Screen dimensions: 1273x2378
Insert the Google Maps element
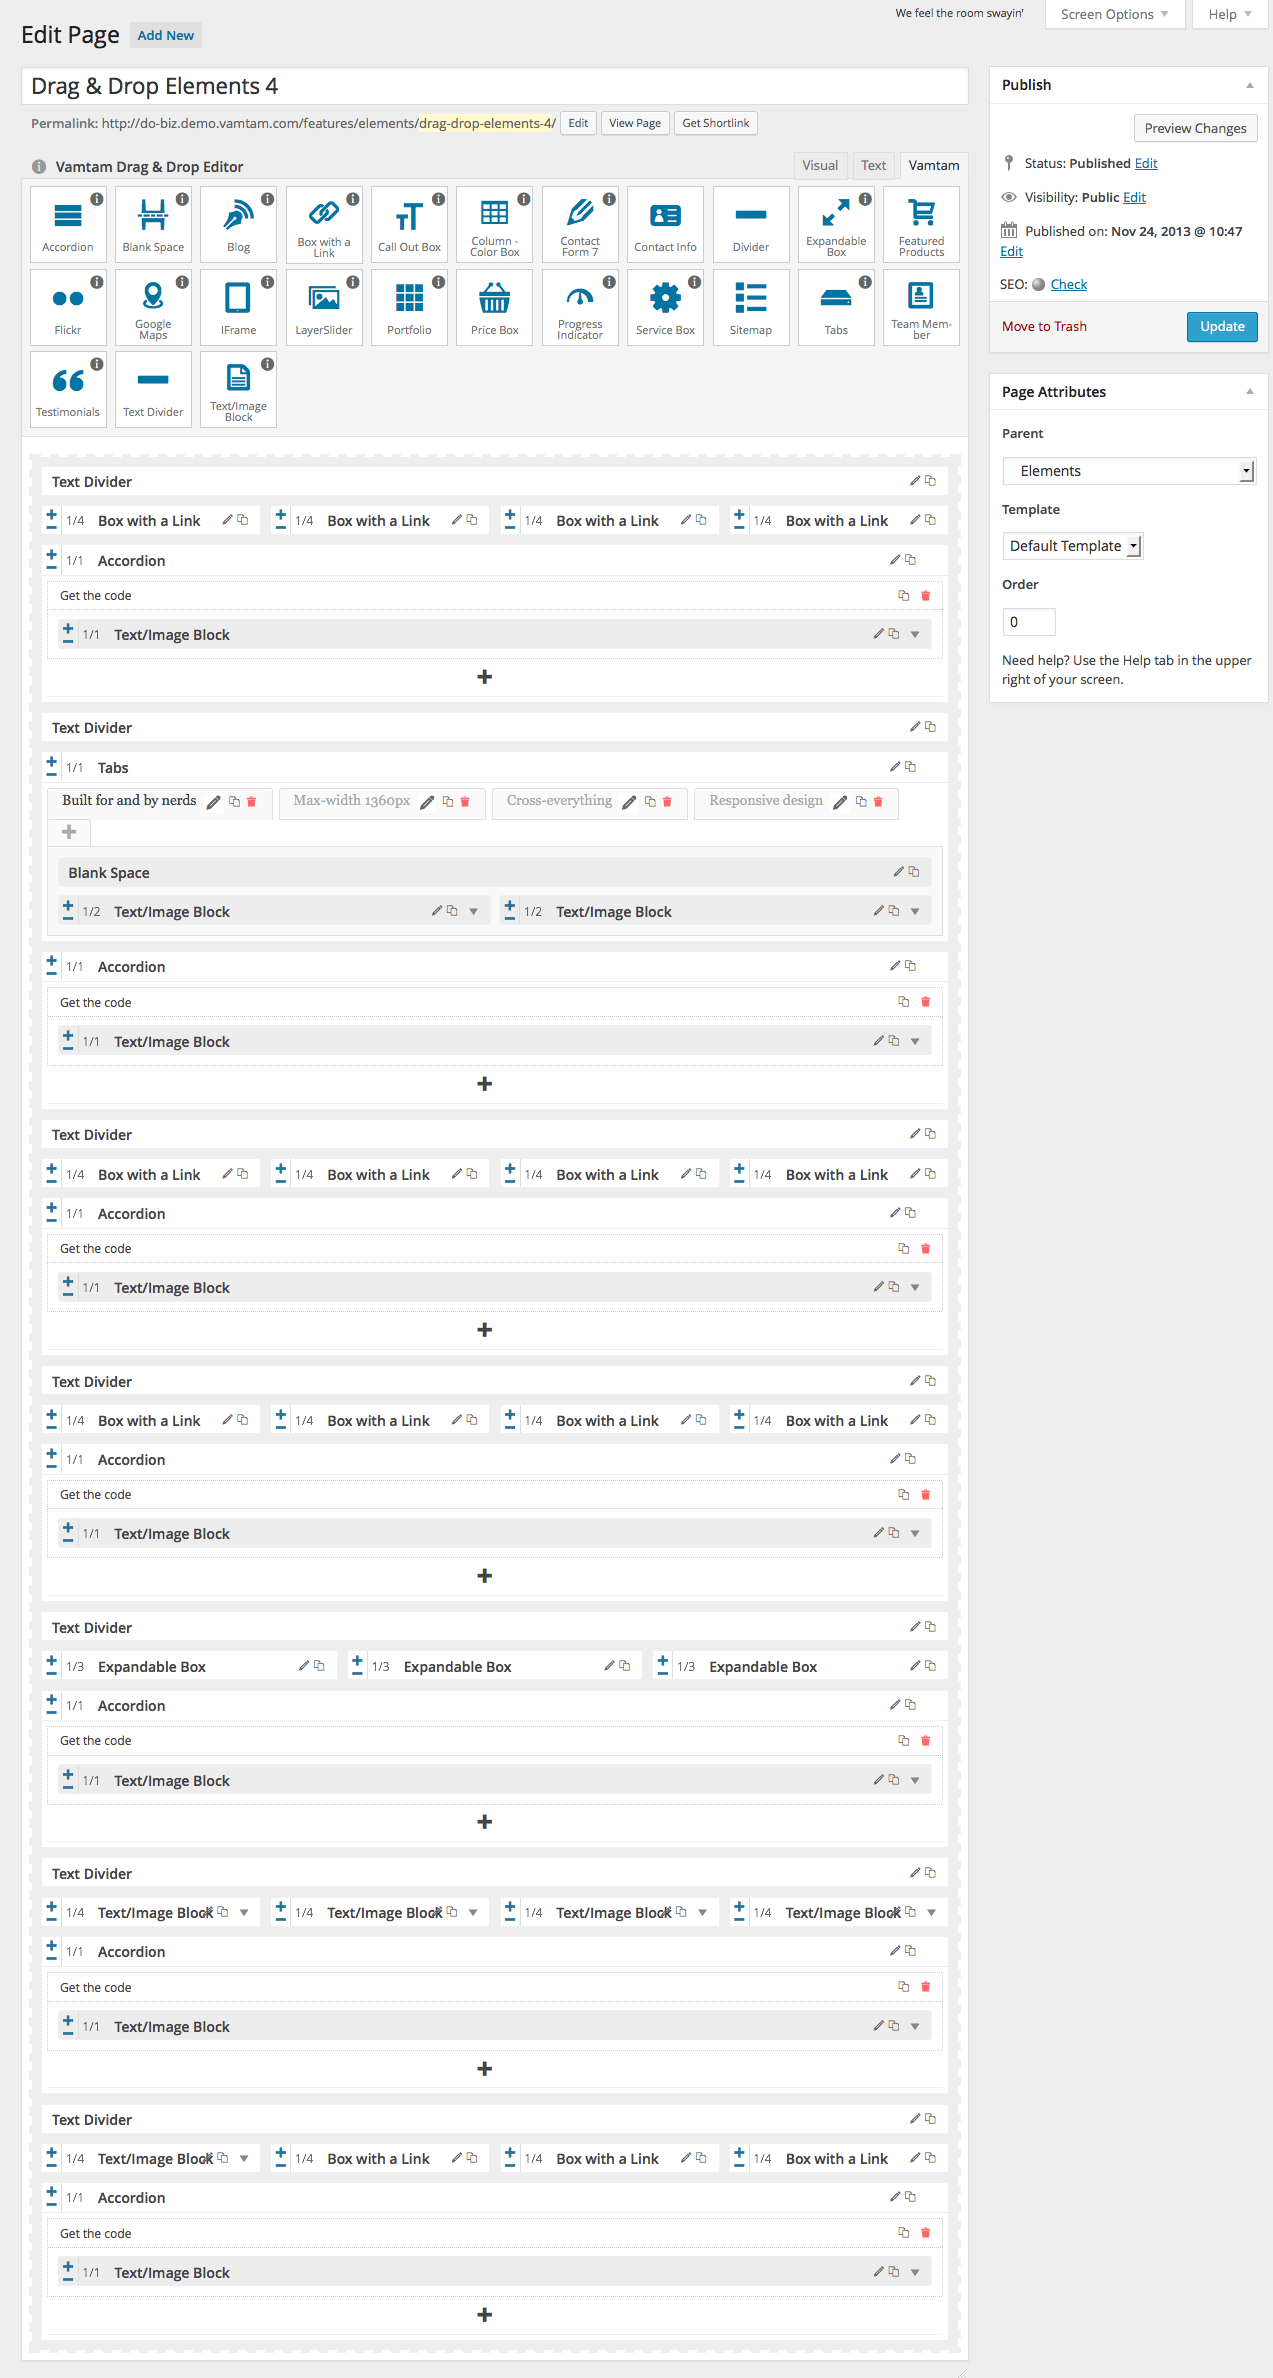(153, 307)
